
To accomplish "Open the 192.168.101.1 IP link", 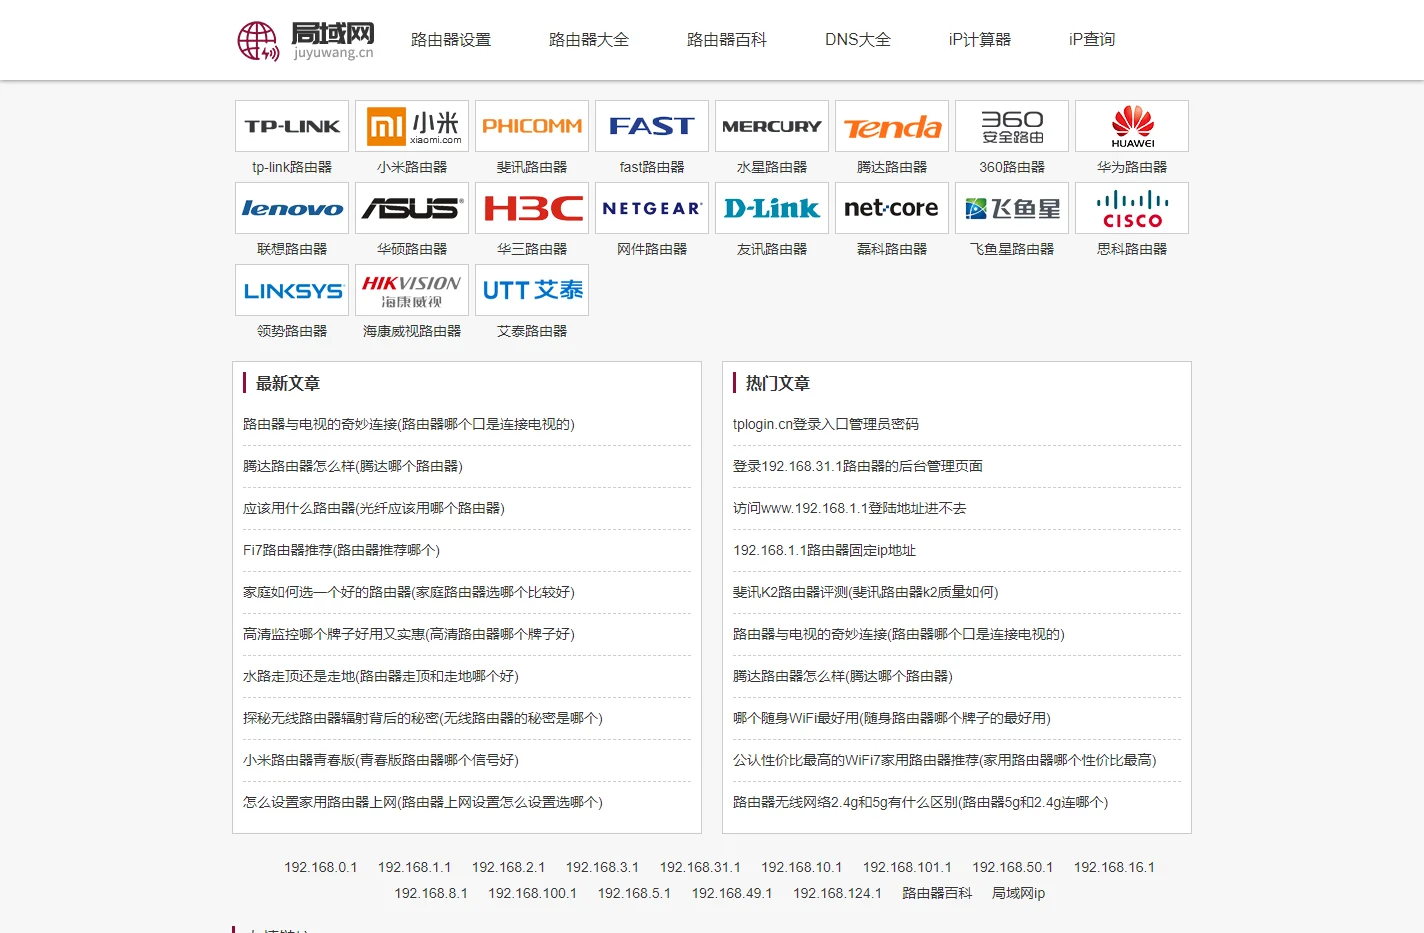I will pos(908,867).
